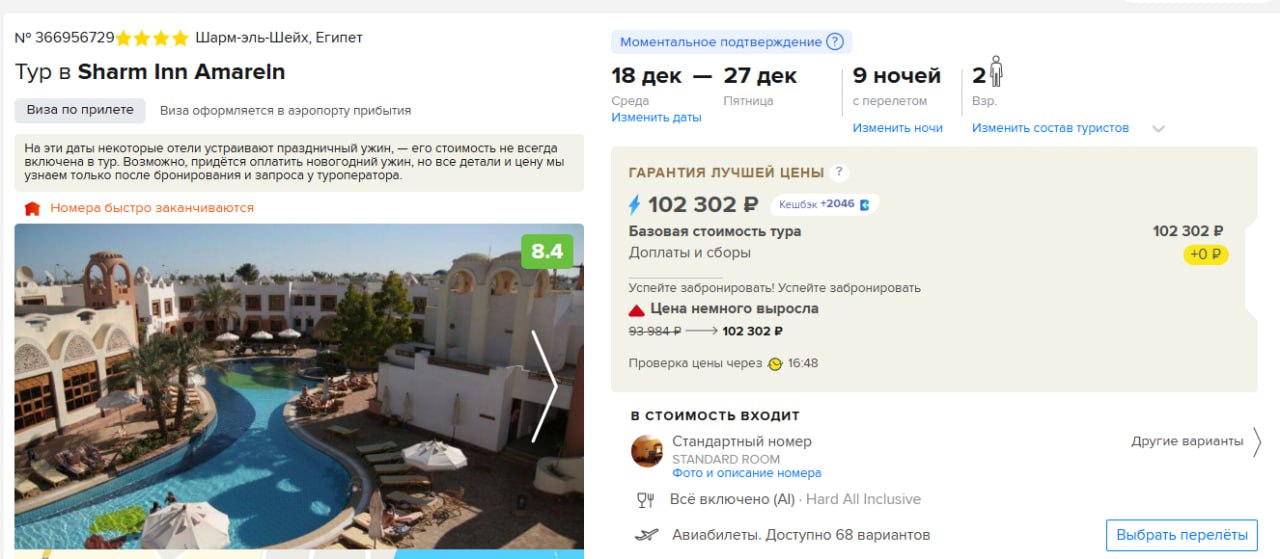This screenshot has height=559, width=1280.
Task: Click the question mark icon near Моментальное подтверждение
Action: pos(835,42)
